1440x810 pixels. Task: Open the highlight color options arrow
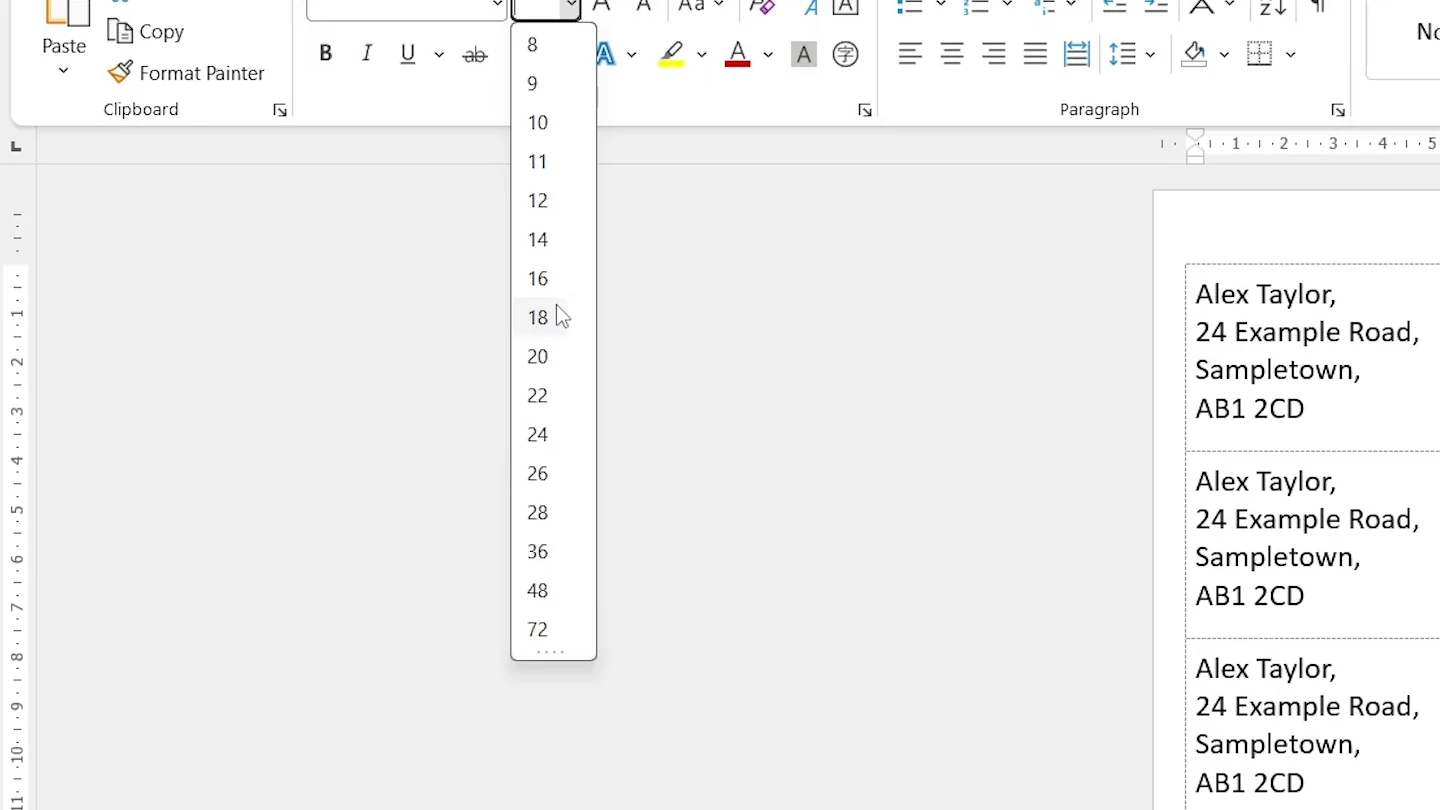tap(701, 54)
